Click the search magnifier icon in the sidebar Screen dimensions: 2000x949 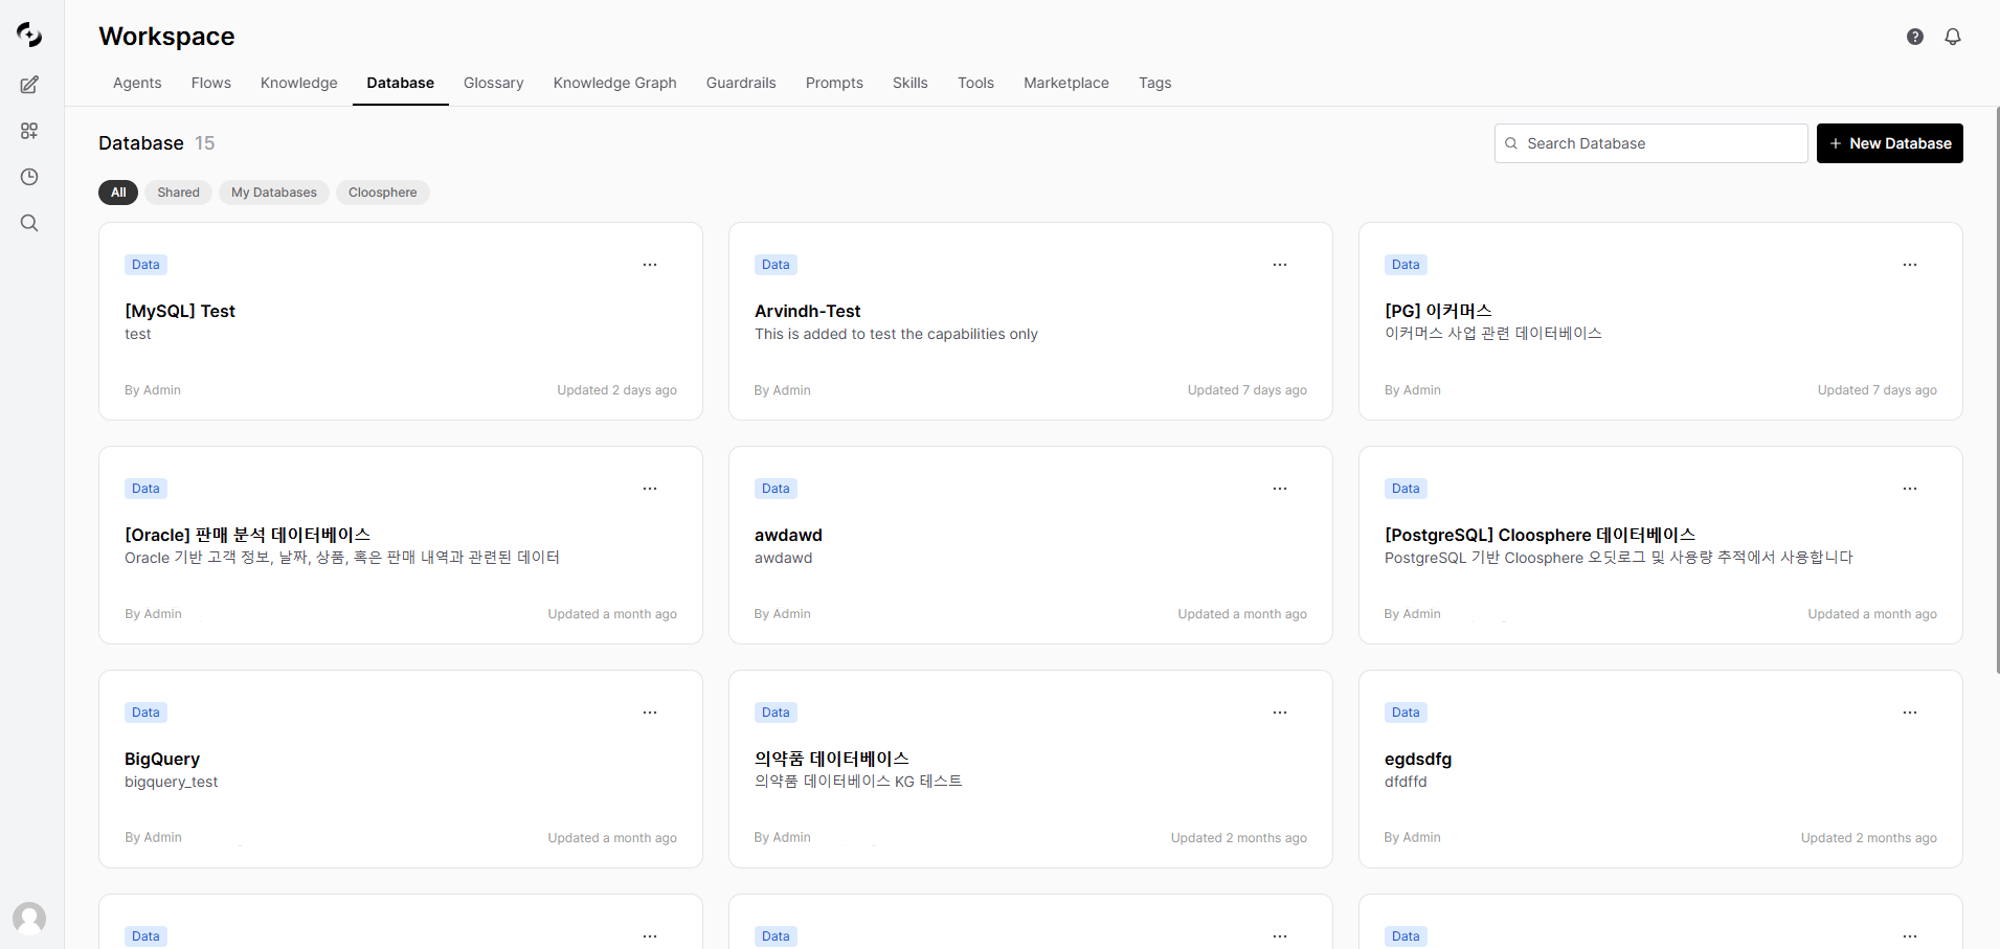click(30, 223)
